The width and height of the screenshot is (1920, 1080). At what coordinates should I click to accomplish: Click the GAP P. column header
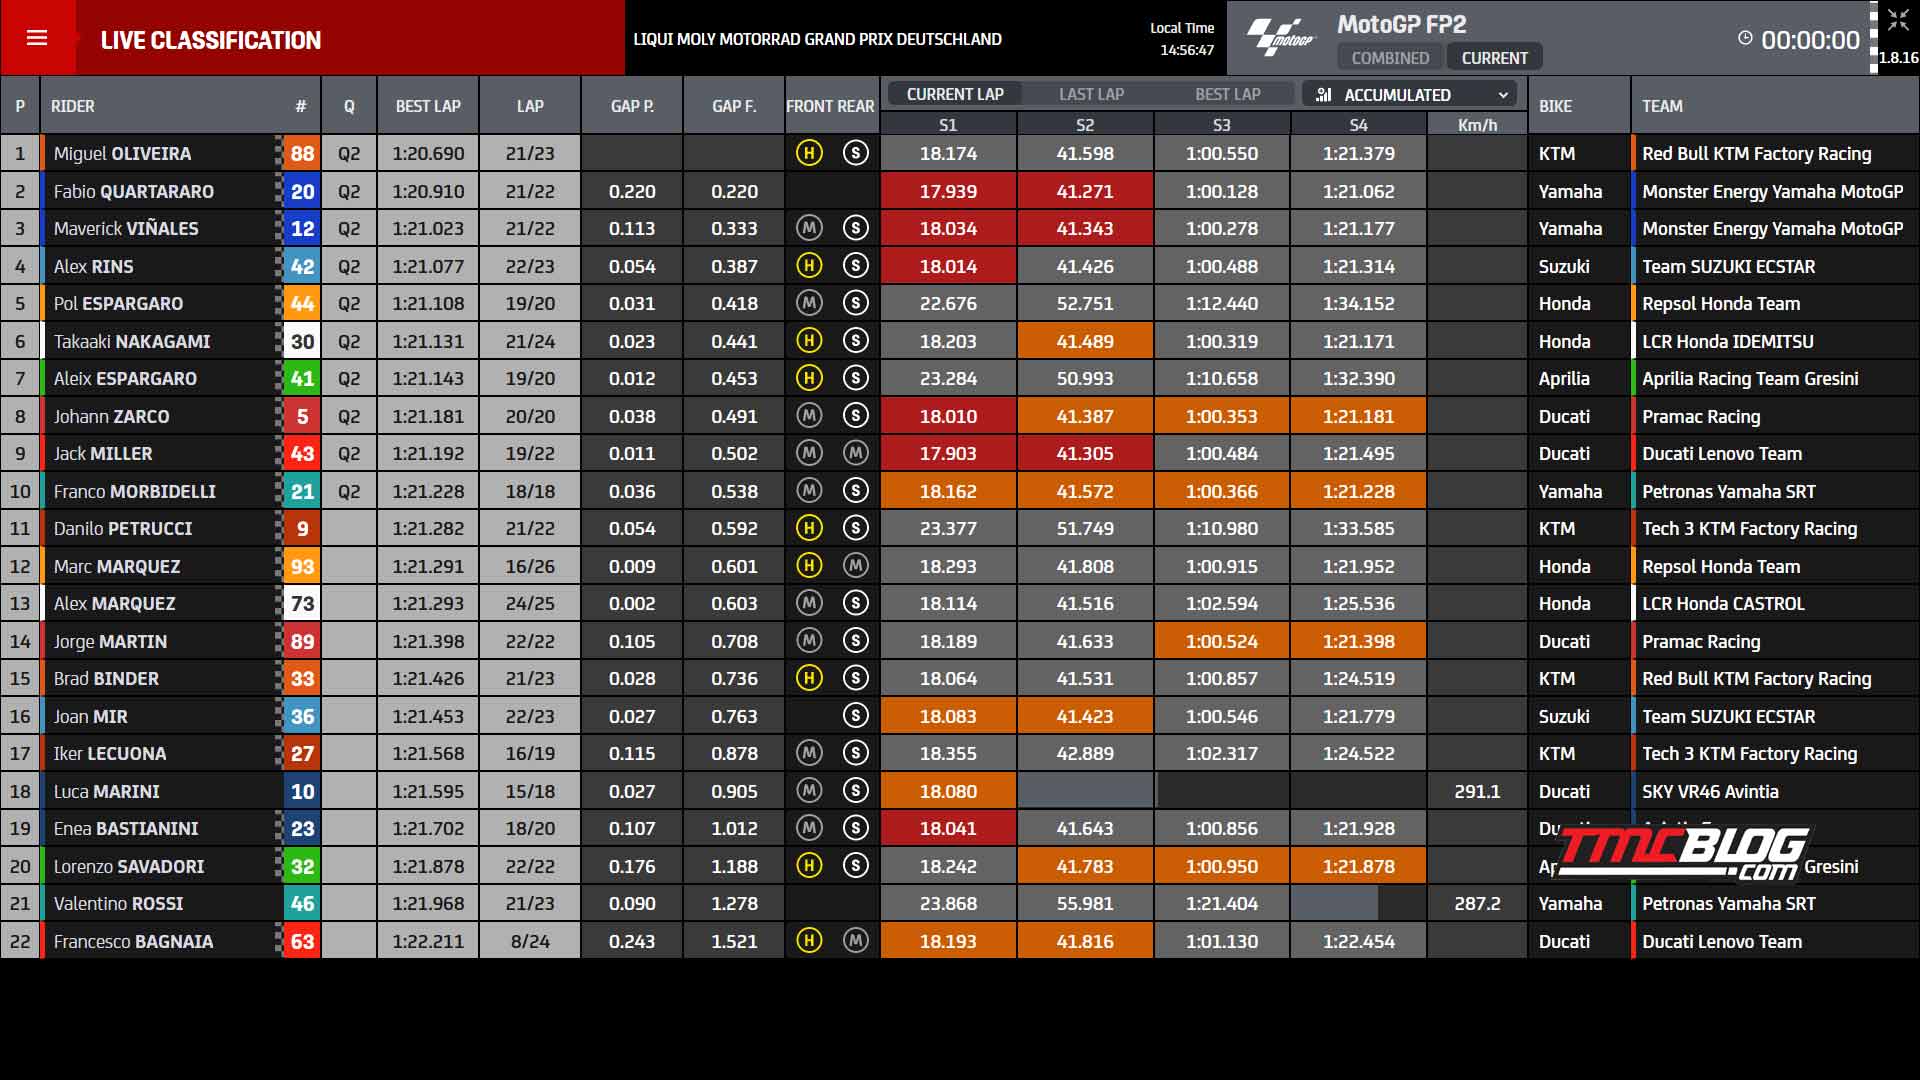632,106
